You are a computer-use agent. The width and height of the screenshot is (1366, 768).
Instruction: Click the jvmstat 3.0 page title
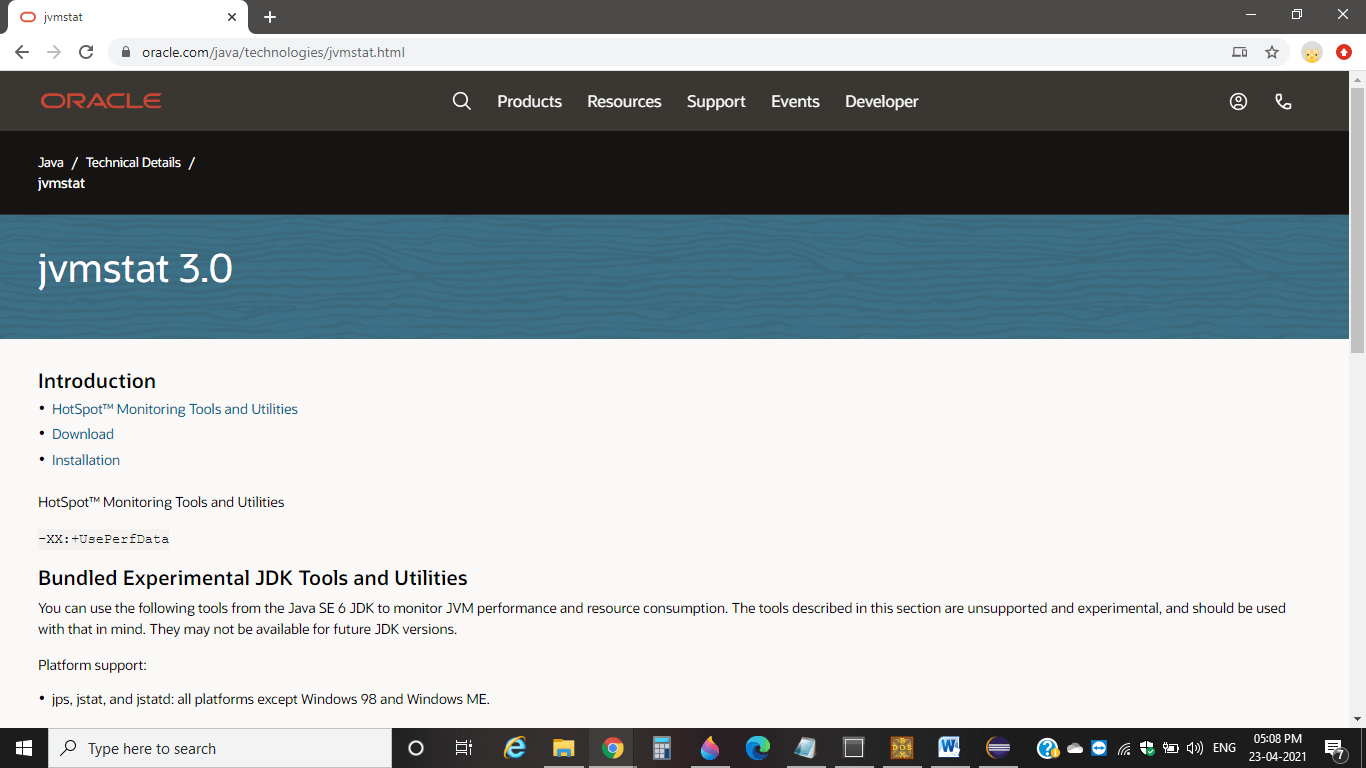(135, 269)
